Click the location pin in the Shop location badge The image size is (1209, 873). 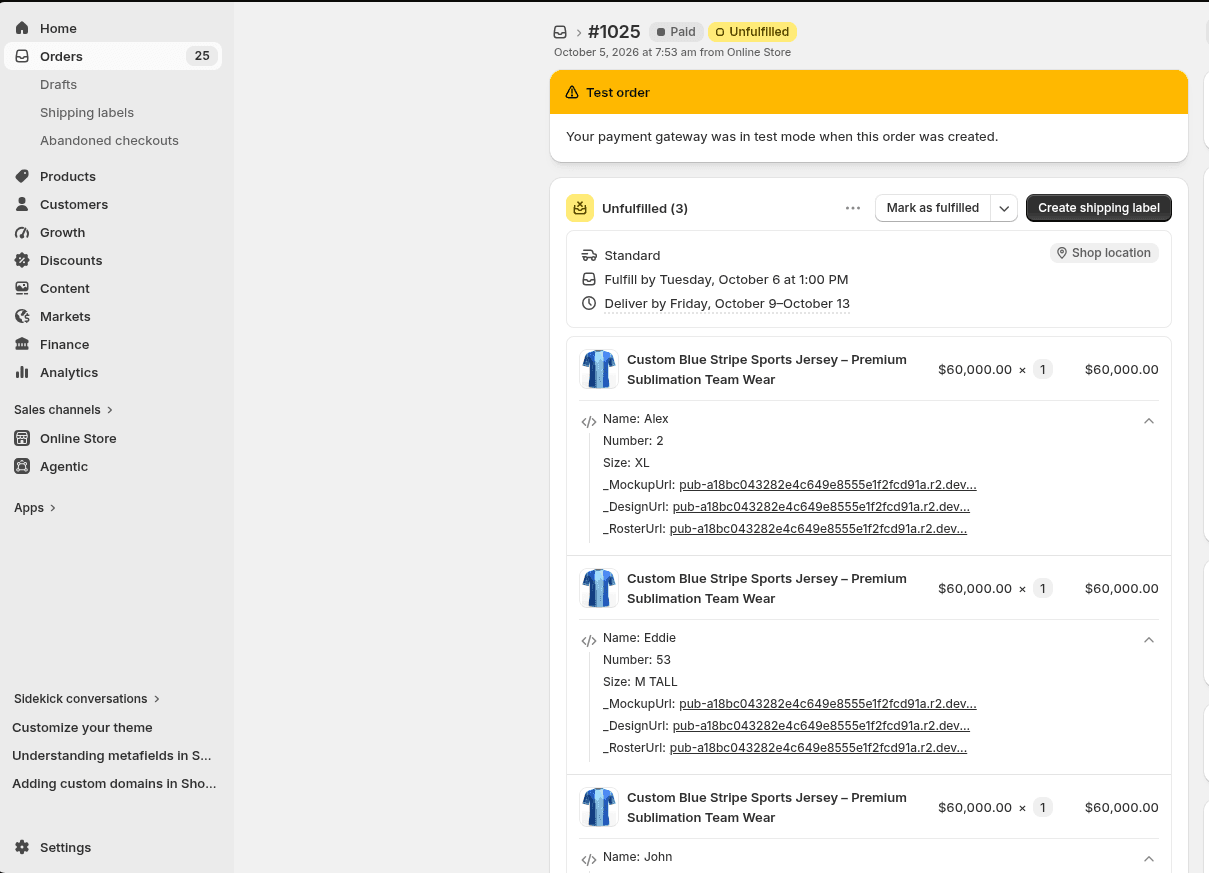[x=1062, y=253]
